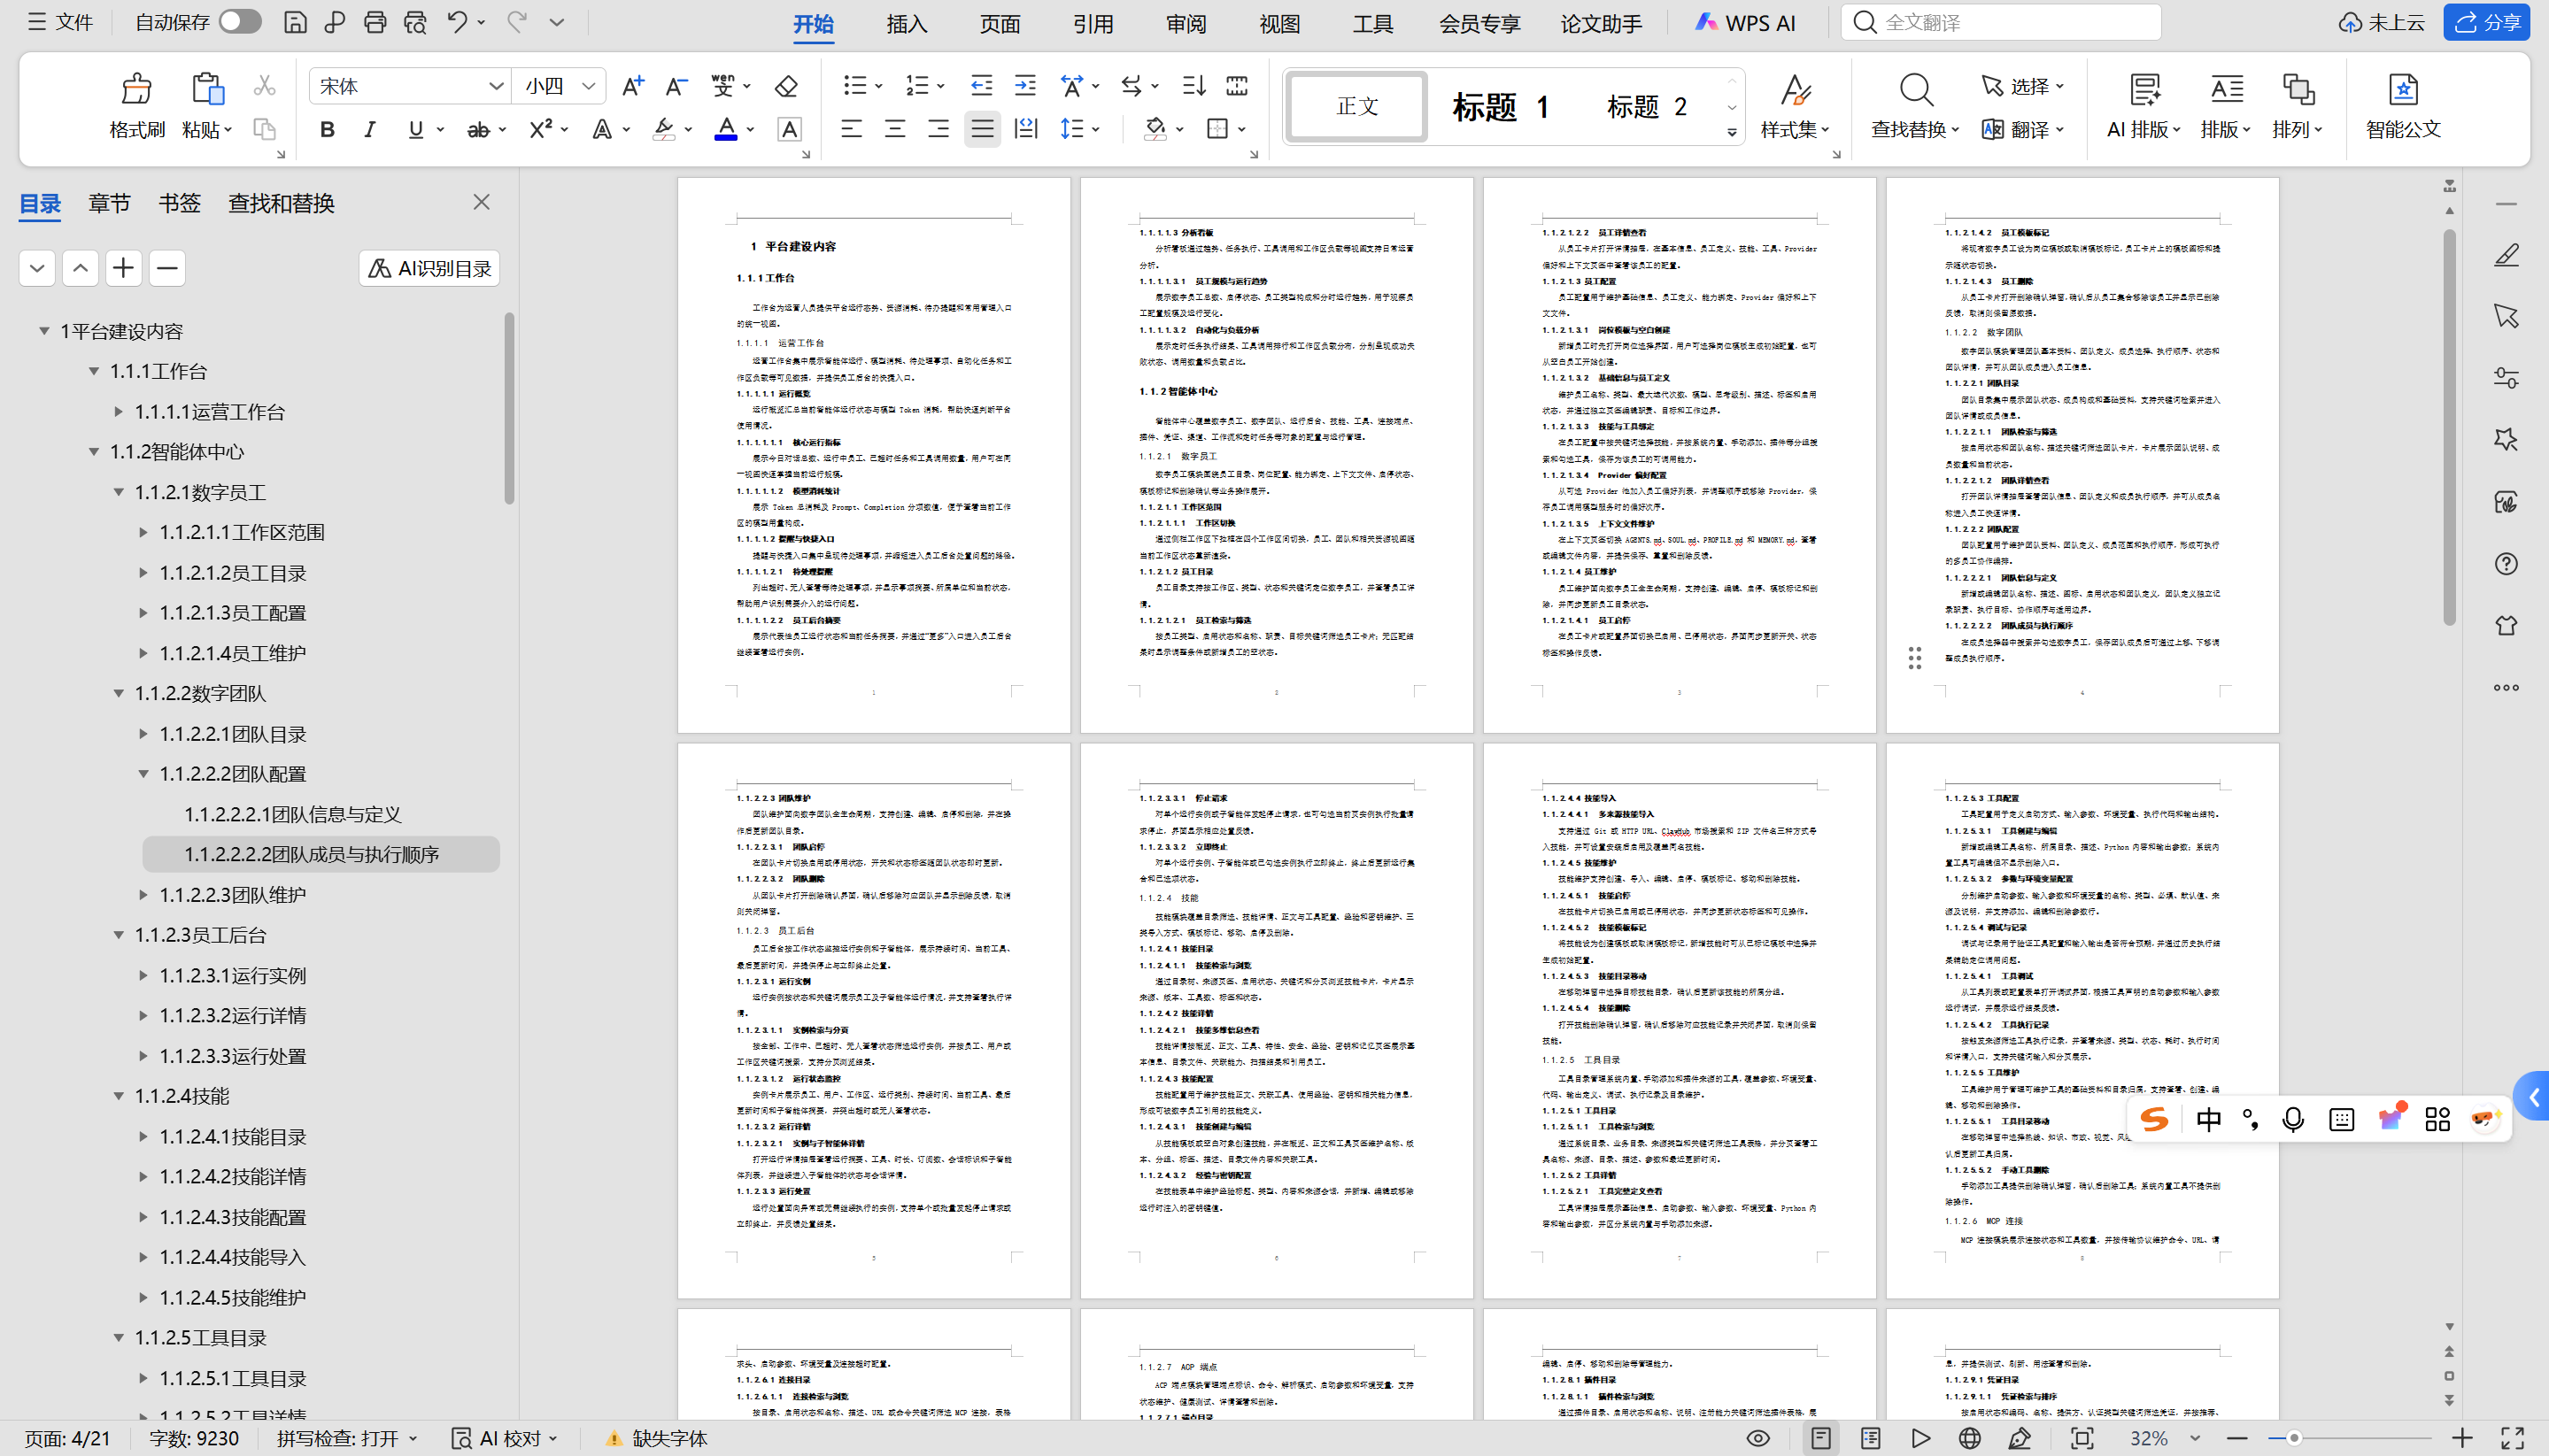Image resolution: width=2549 pixels, height=1456 pixels.
Task: Click the web layout globe status icon
Action: tap(1970, 1438)
